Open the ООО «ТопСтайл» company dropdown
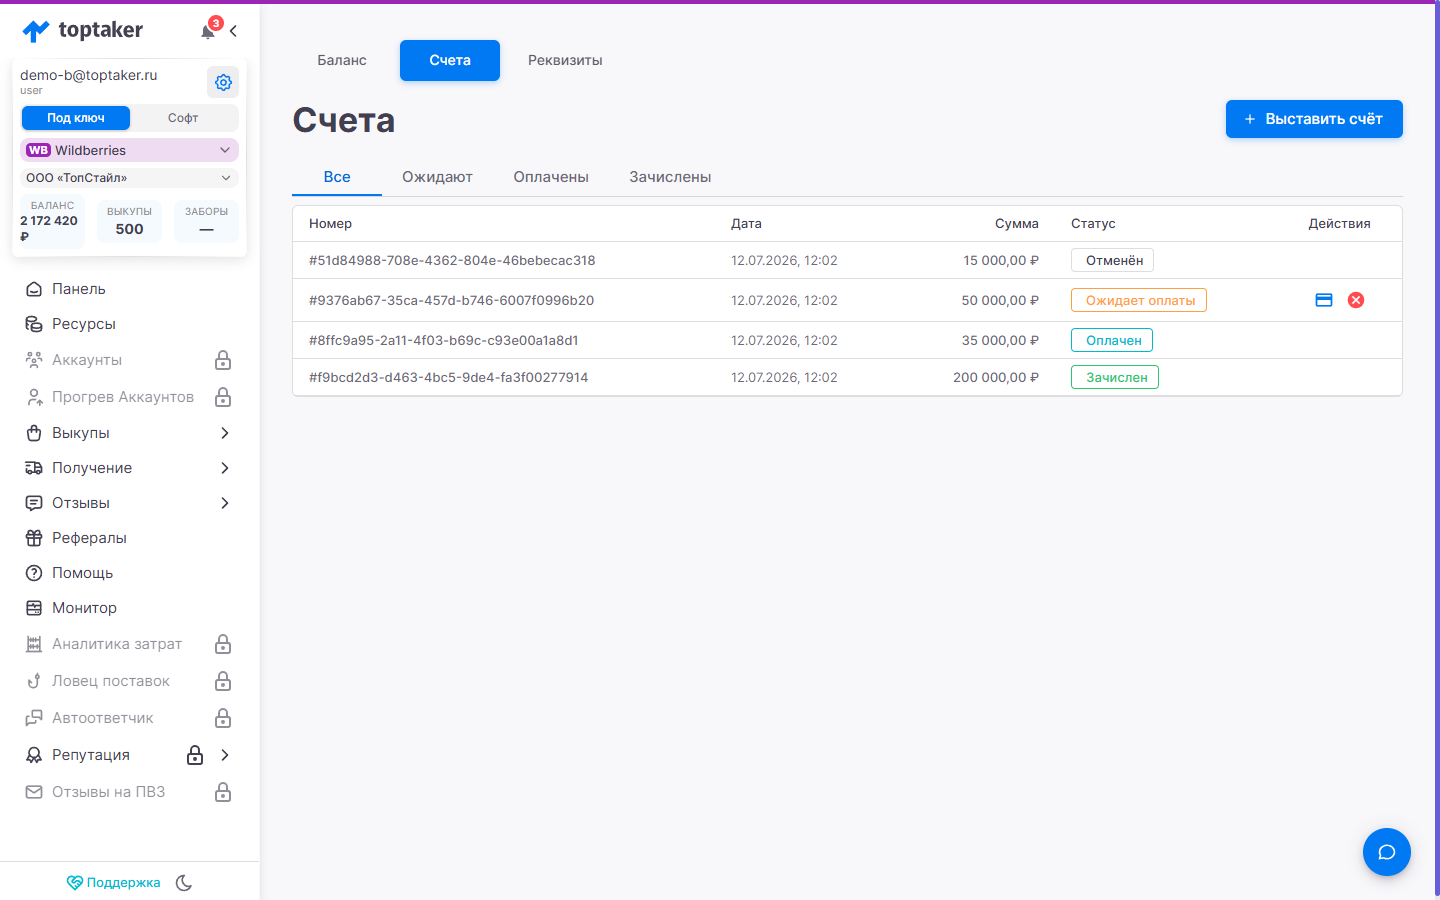Image resolution: width=1440 pixels, height=900 pixels. (129, 178)
